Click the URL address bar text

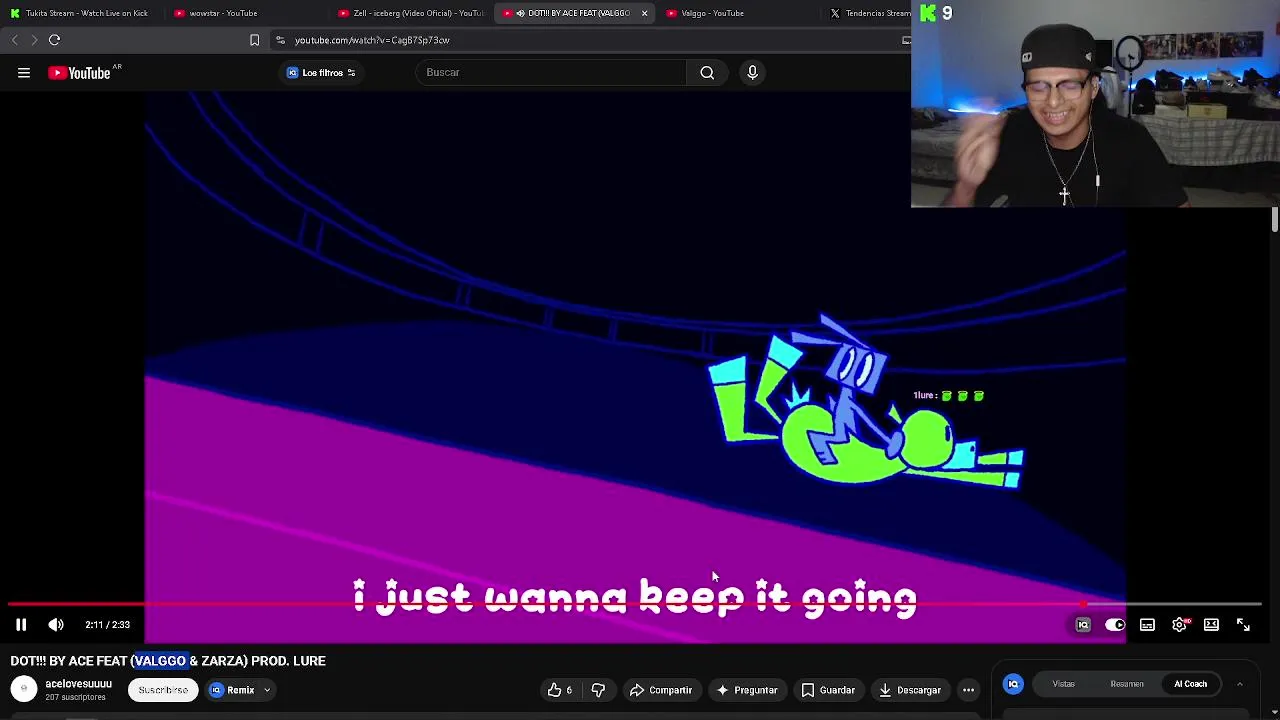[372, 40]
